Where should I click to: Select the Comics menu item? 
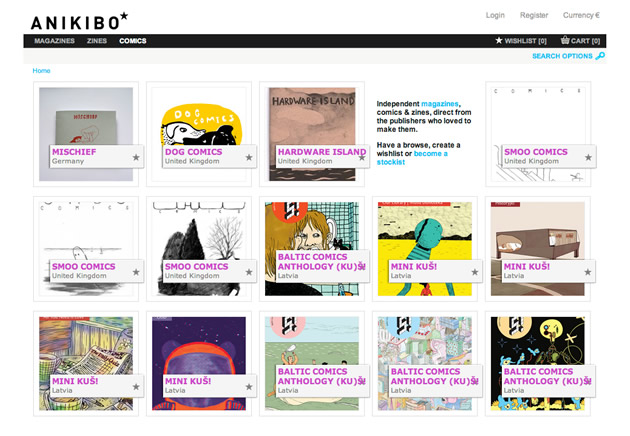coord(133,41)
